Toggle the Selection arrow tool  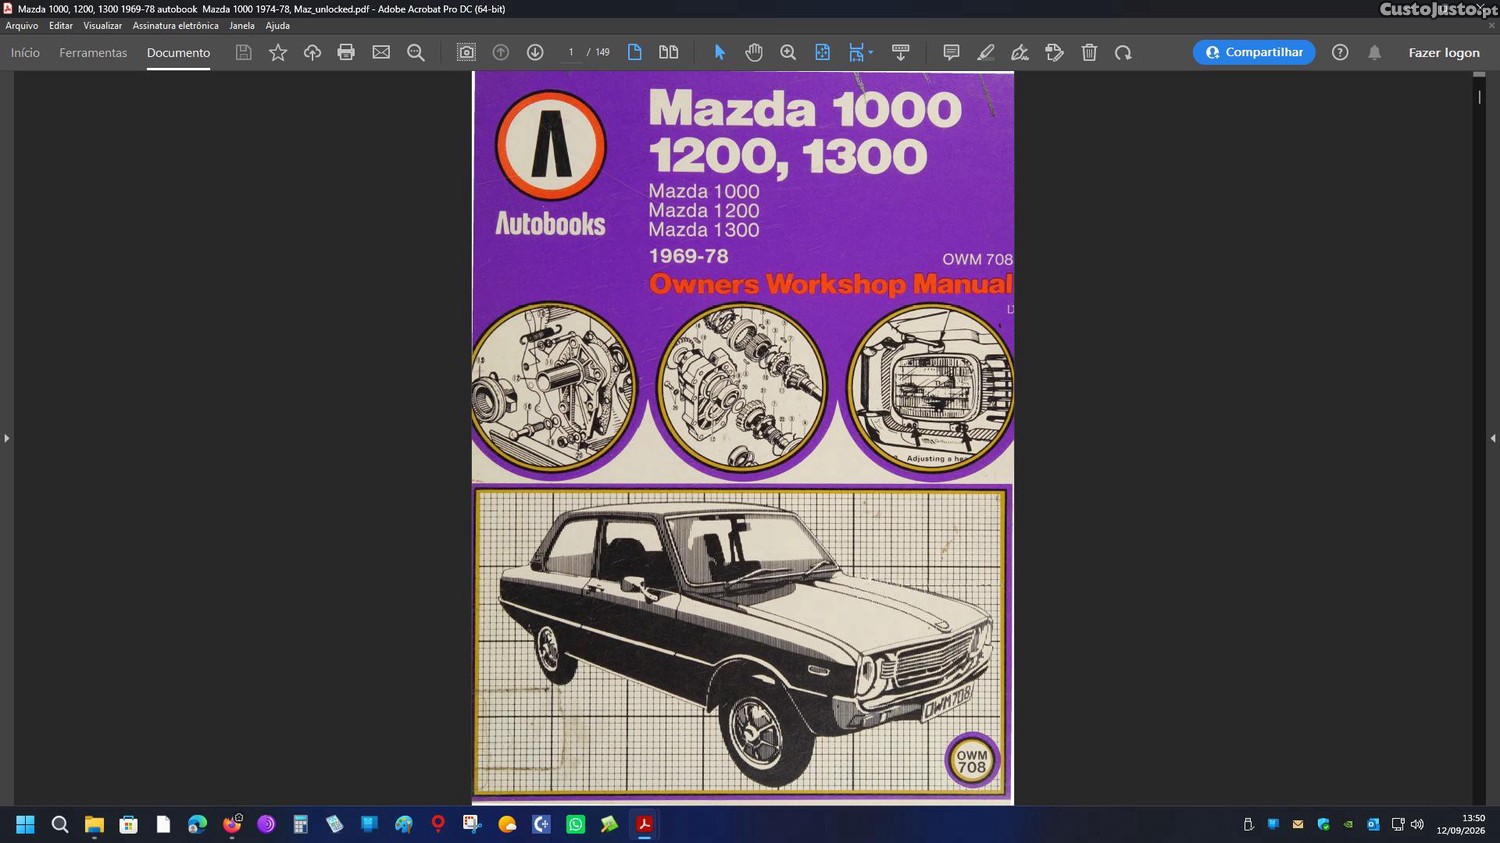(x=719, y=53)
